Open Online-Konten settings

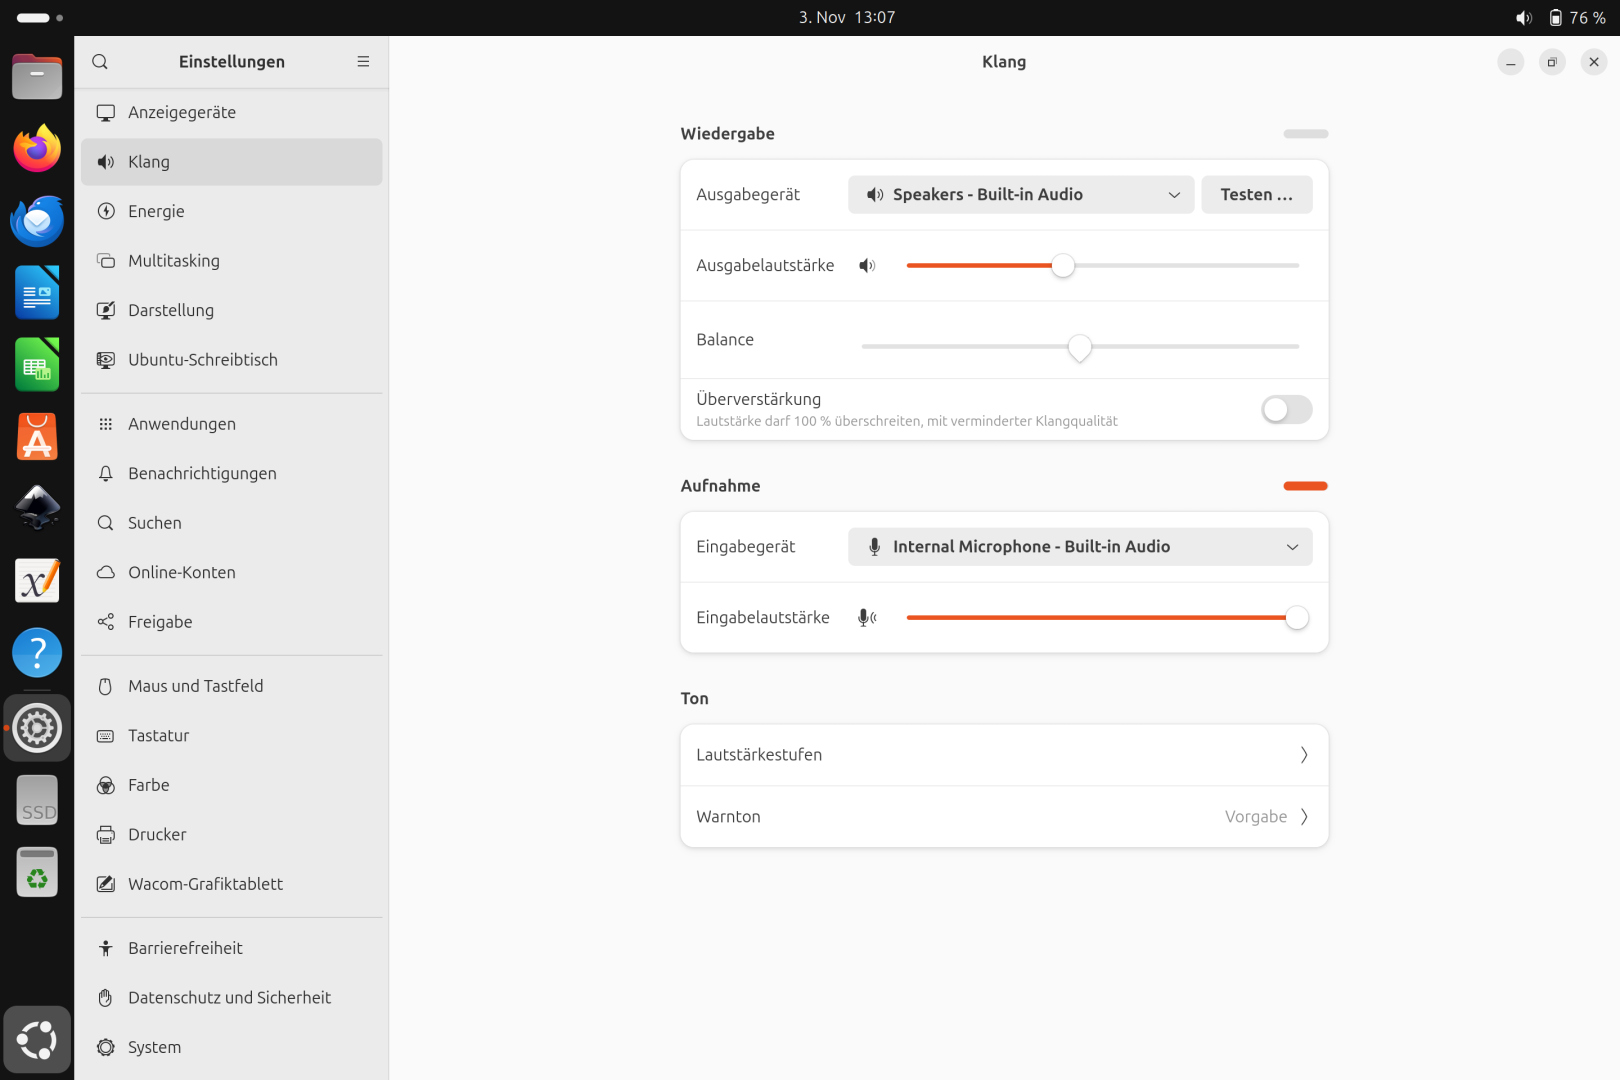point(232,573)
